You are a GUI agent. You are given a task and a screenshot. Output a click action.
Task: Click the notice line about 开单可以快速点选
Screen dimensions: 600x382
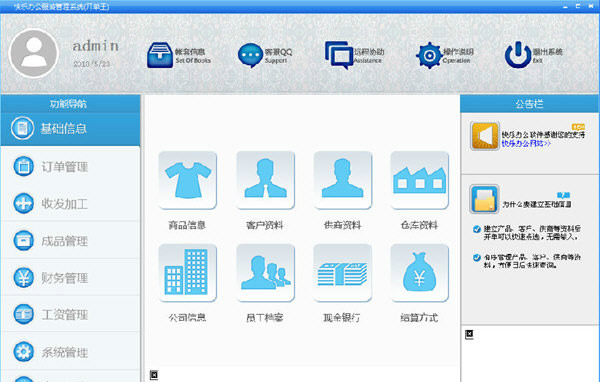point(532,233)
